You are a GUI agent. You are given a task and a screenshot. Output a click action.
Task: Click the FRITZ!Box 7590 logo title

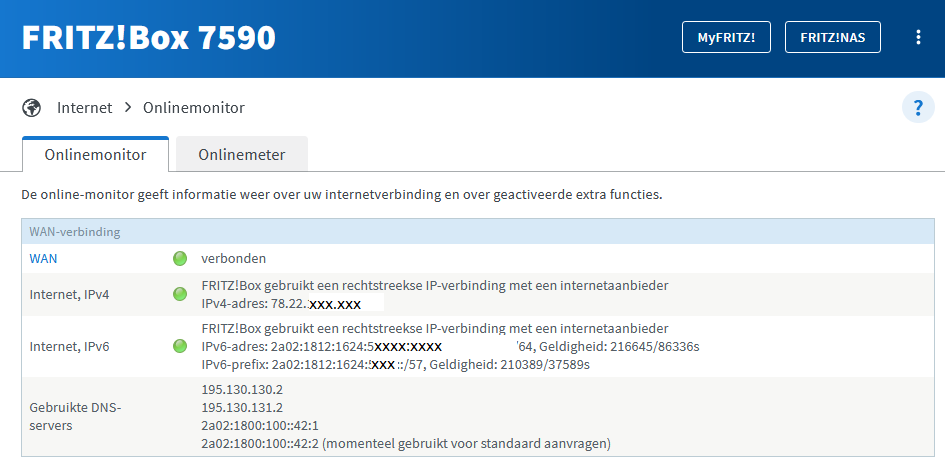[149, 38]
